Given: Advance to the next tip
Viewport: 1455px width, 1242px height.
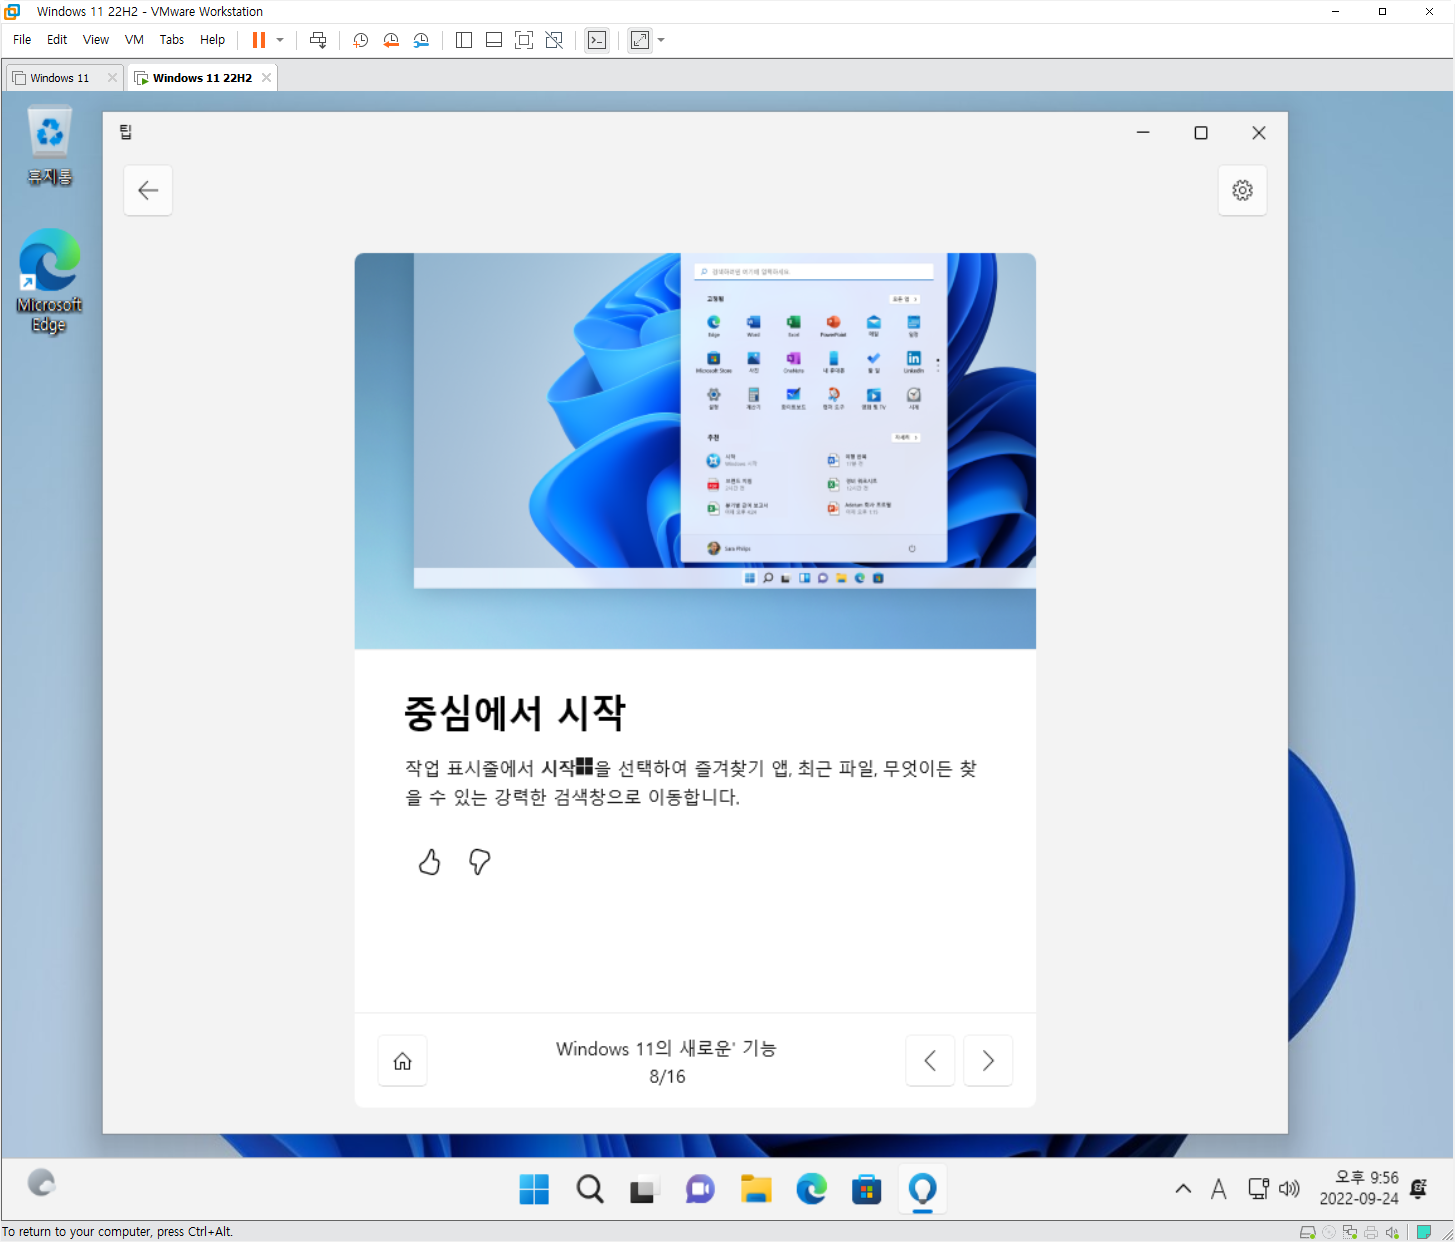Looking at the screenshot, I should point(988,1061).
